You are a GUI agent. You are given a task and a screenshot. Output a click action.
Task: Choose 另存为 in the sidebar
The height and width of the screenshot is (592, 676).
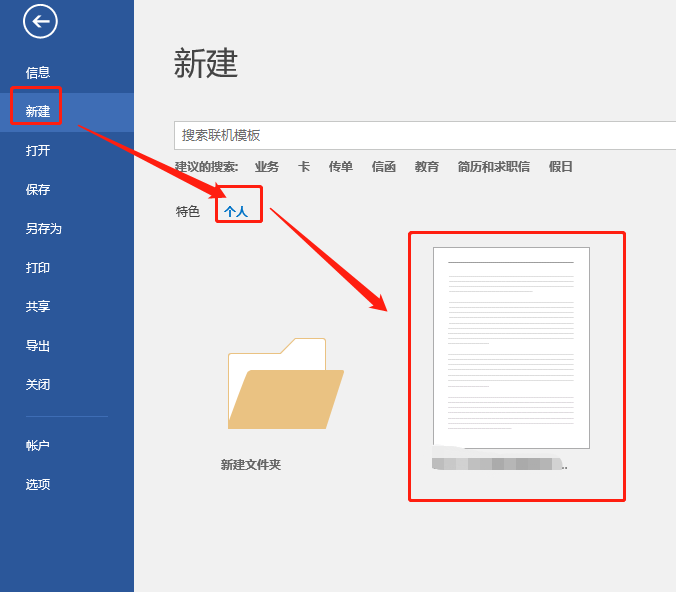[x=44, y=229]
